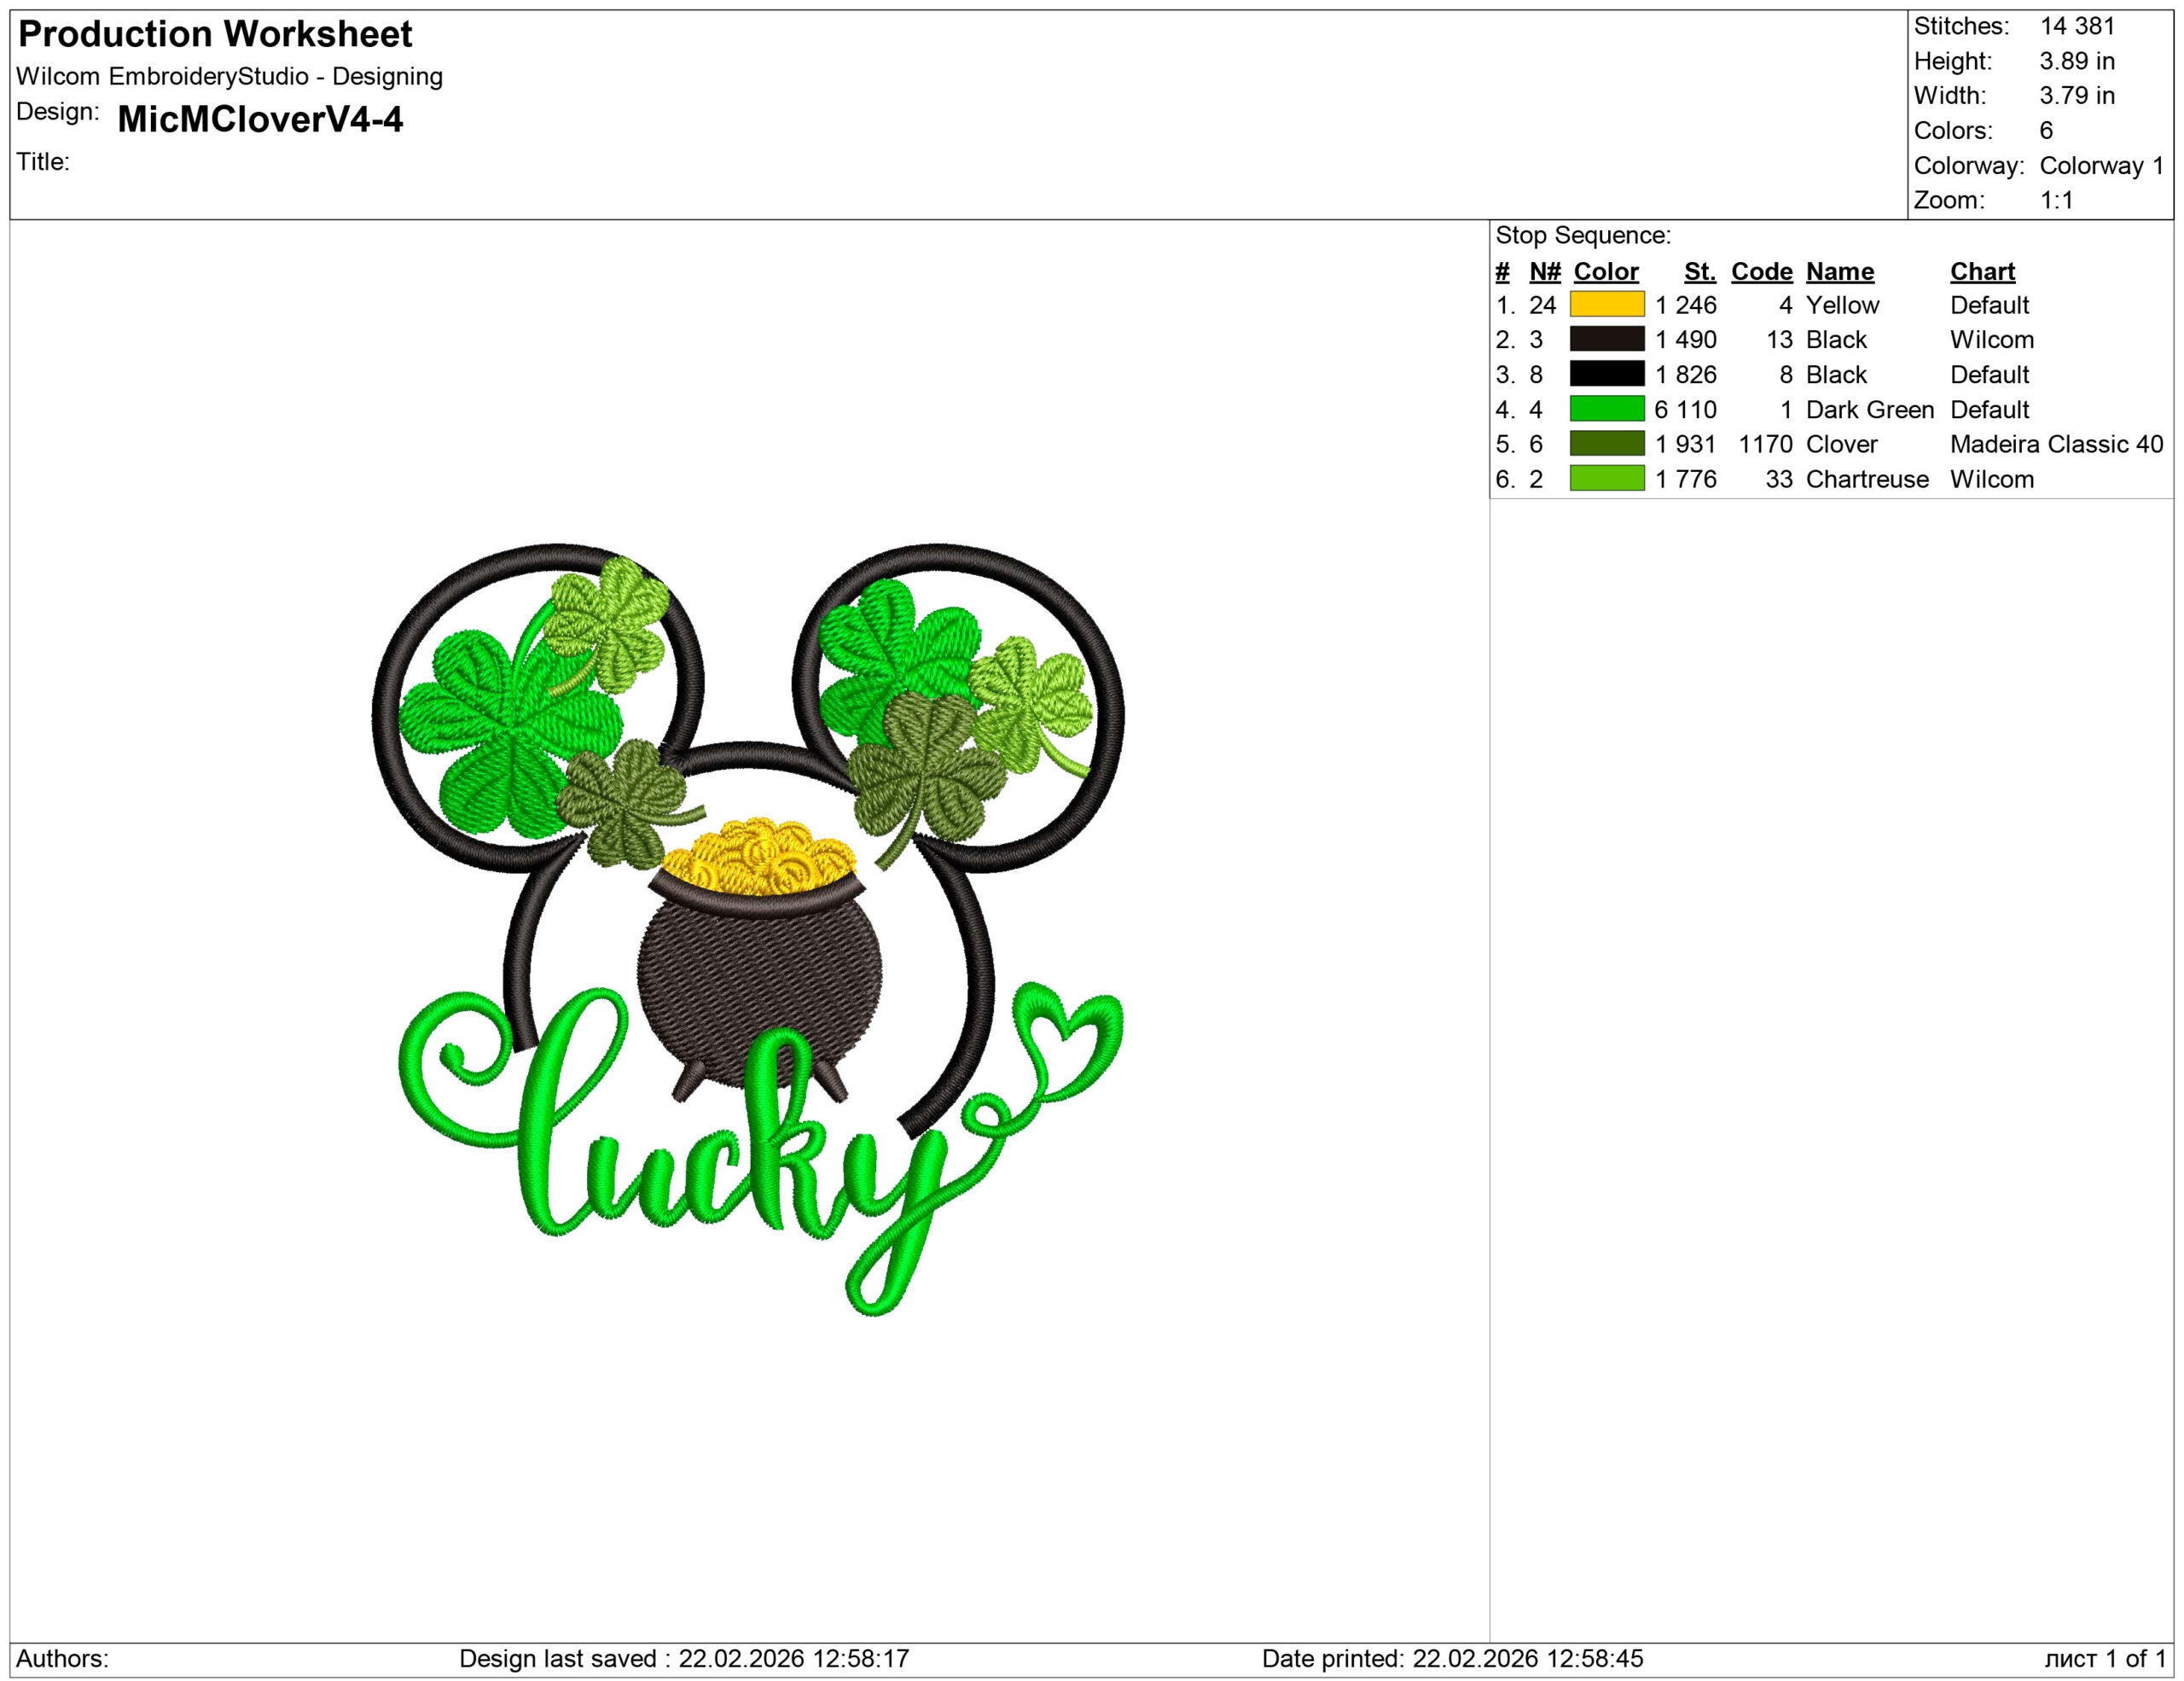Screen dimensions: 2184x1681
Task: Click the St. column header
Action: [1699, 271]
